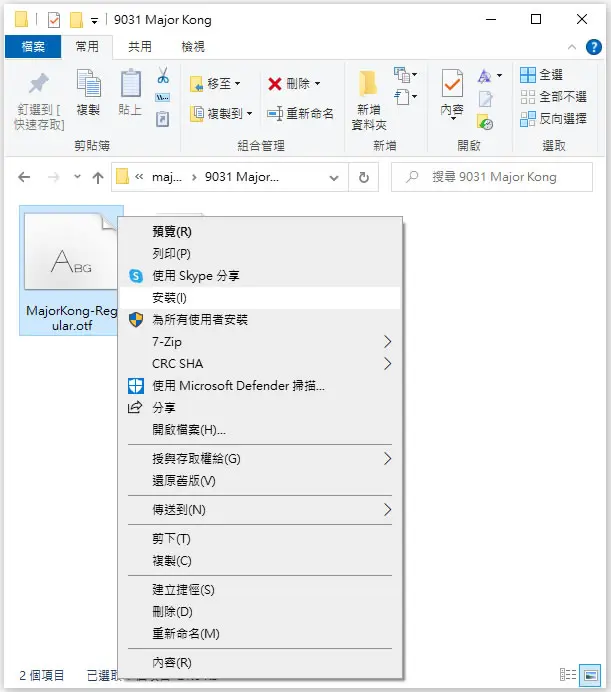Open the View ribbon tab
This screenshot has height=692, width=611.
coord(193,47)
